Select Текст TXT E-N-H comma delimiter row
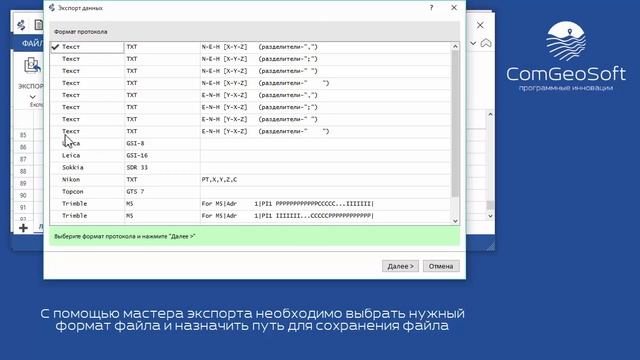 tap(250, 95)
